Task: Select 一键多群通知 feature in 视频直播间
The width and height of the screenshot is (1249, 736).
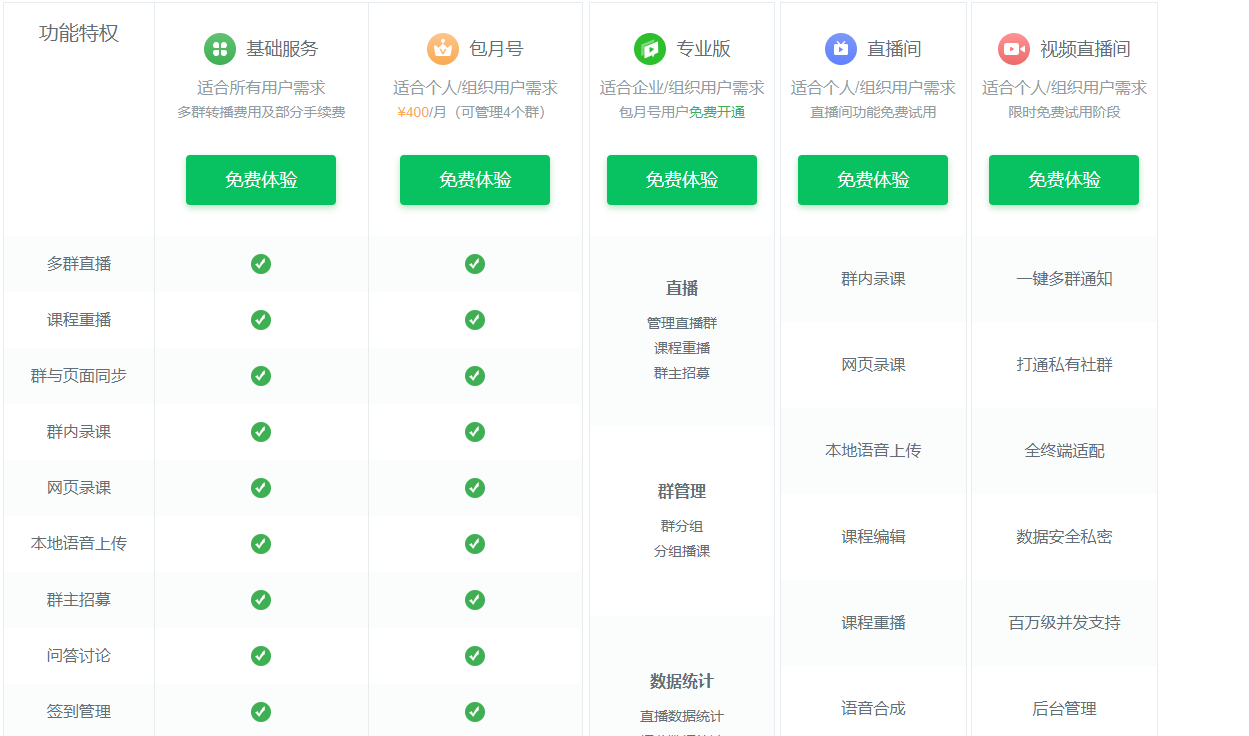Action: tap(1064, 279)
